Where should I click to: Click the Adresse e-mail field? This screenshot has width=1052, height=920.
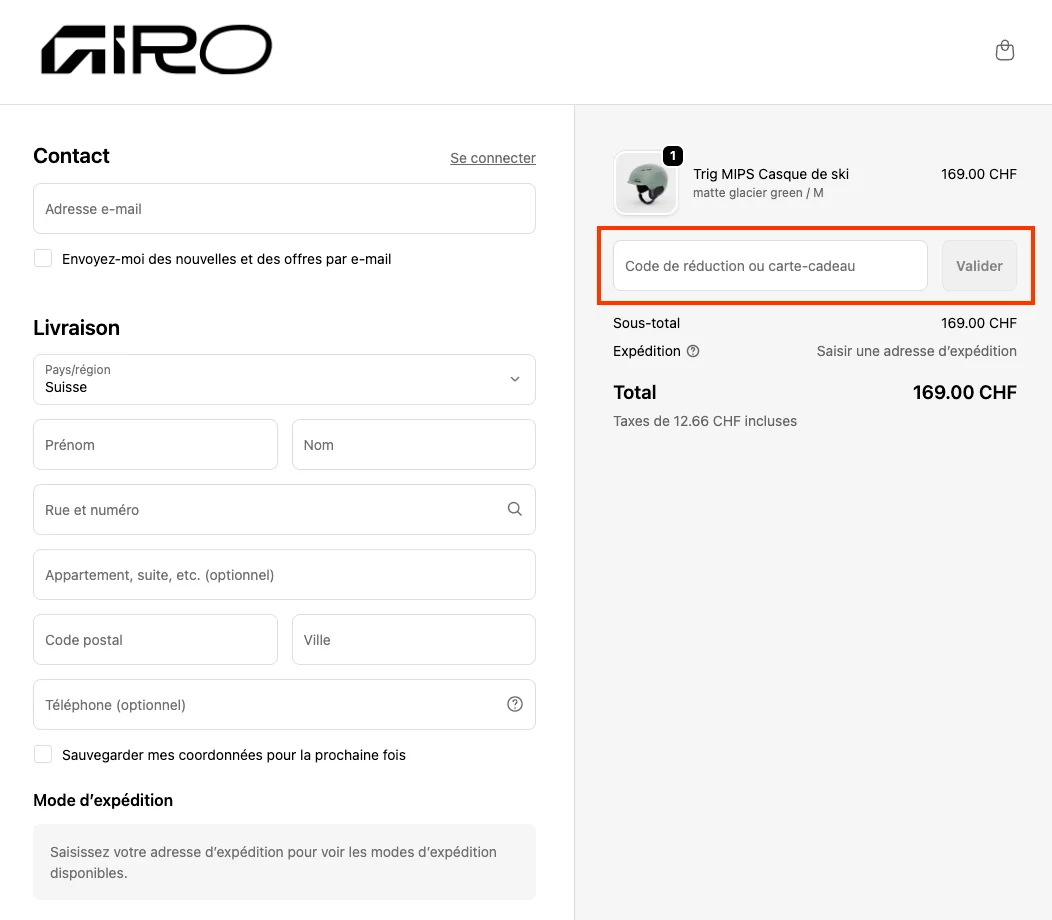284,208
